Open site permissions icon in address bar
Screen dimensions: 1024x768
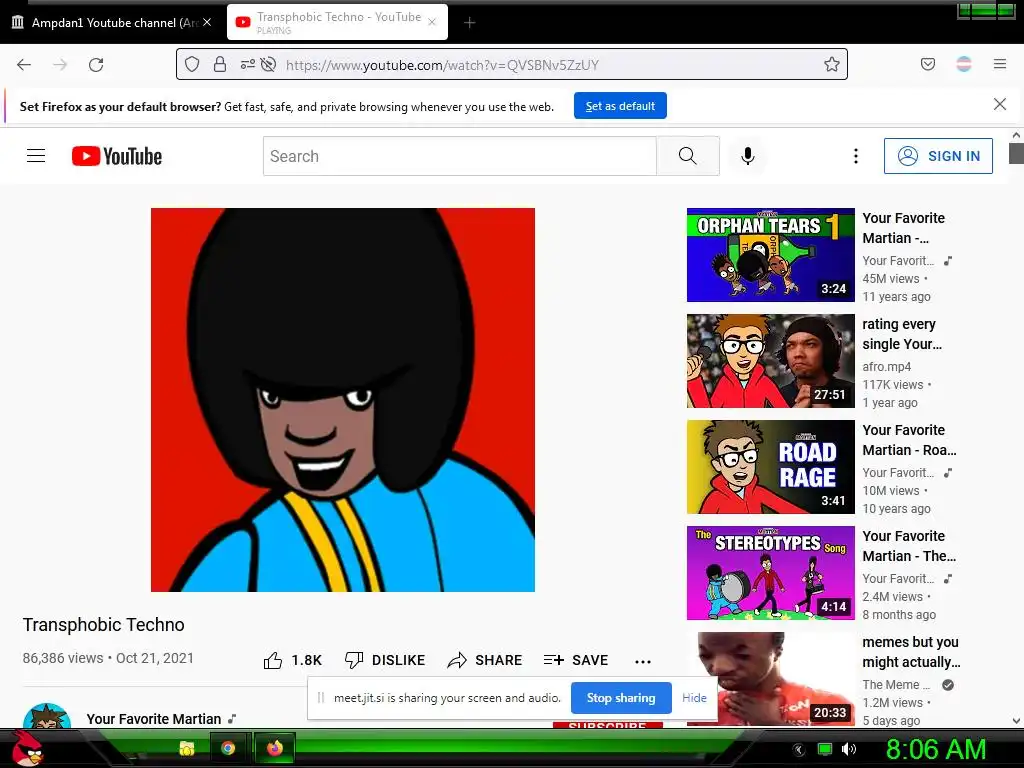tap(248, 64)
